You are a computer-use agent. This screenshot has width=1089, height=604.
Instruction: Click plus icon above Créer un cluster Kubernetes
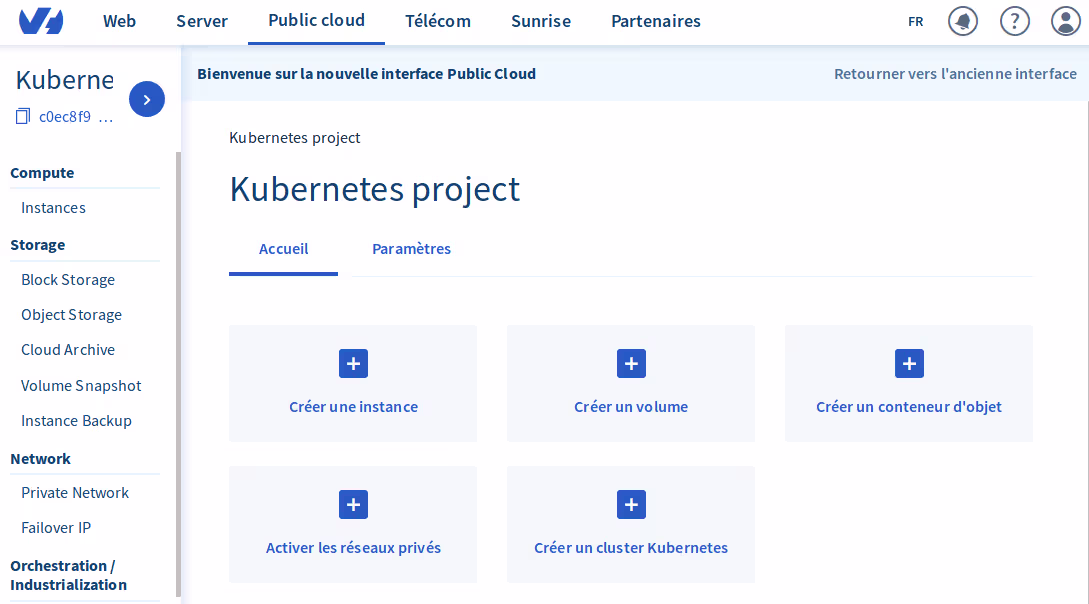(x=631, y=505)
